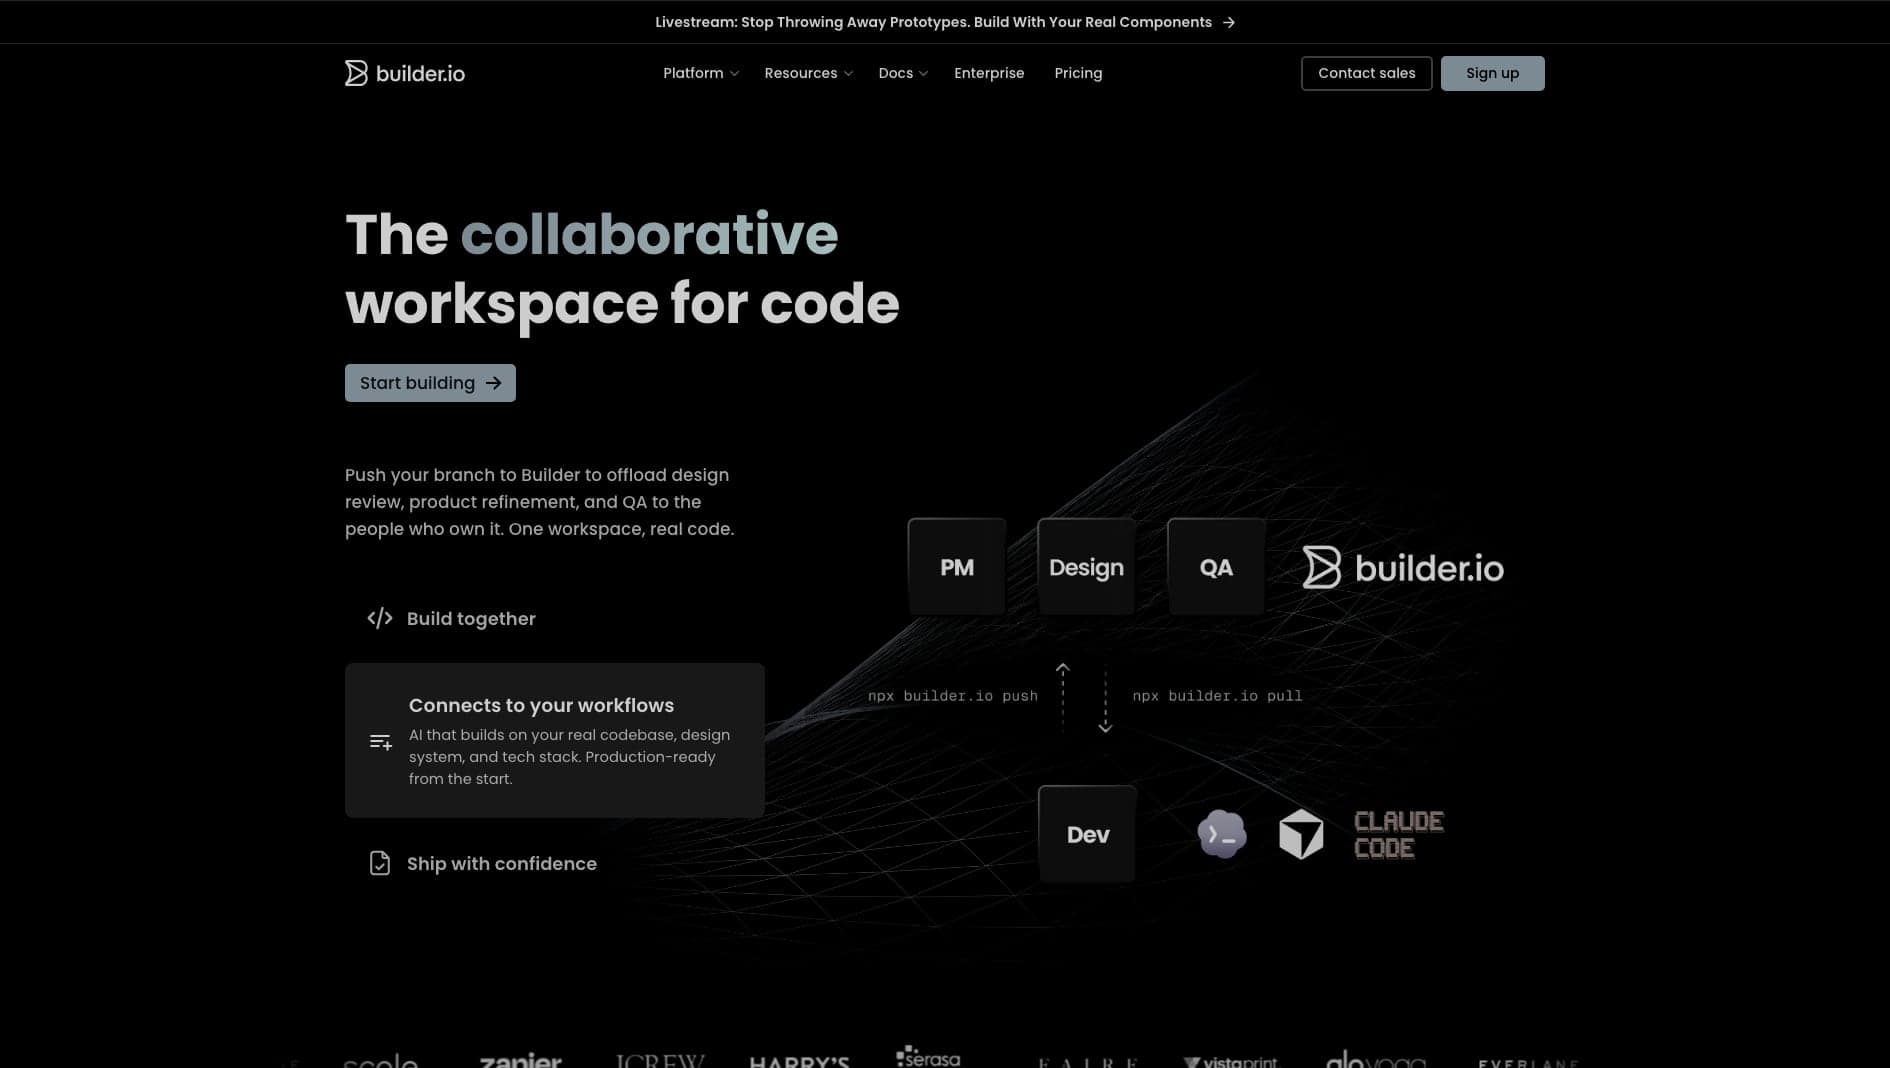Click the arrow icon inside Start building
Viewport: 1890px width, 1068px height.
point(493,383)
